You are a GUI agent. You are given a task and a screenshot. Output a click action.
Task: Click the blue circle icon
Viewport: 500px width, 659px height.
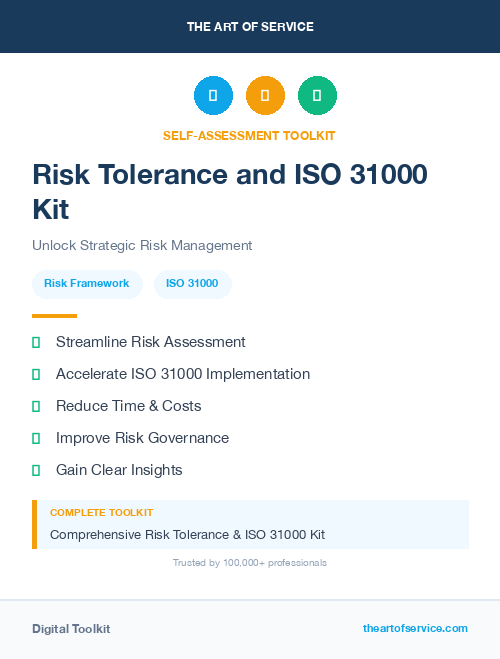coord(213,95)
